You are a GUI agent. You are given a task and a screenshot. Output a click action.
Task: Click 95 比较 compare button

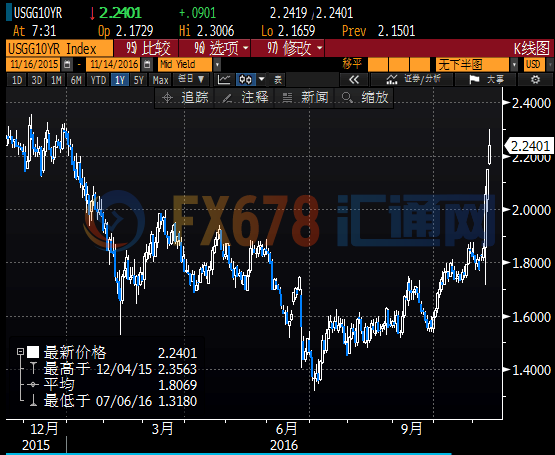146,48
